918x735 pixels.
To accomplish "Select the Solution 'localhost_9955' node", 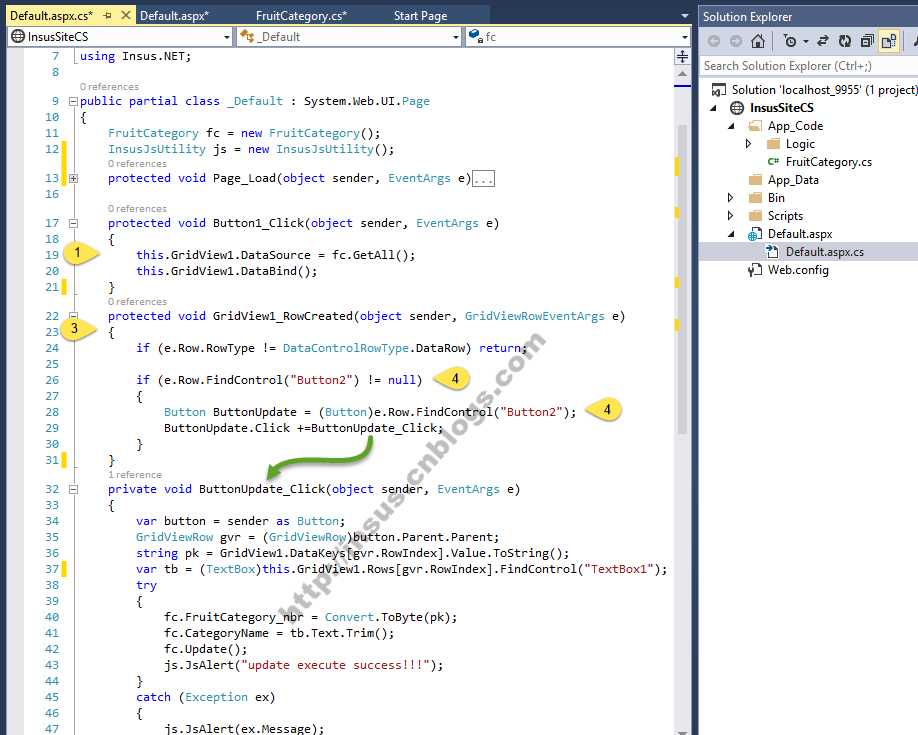I will (824, 90).
